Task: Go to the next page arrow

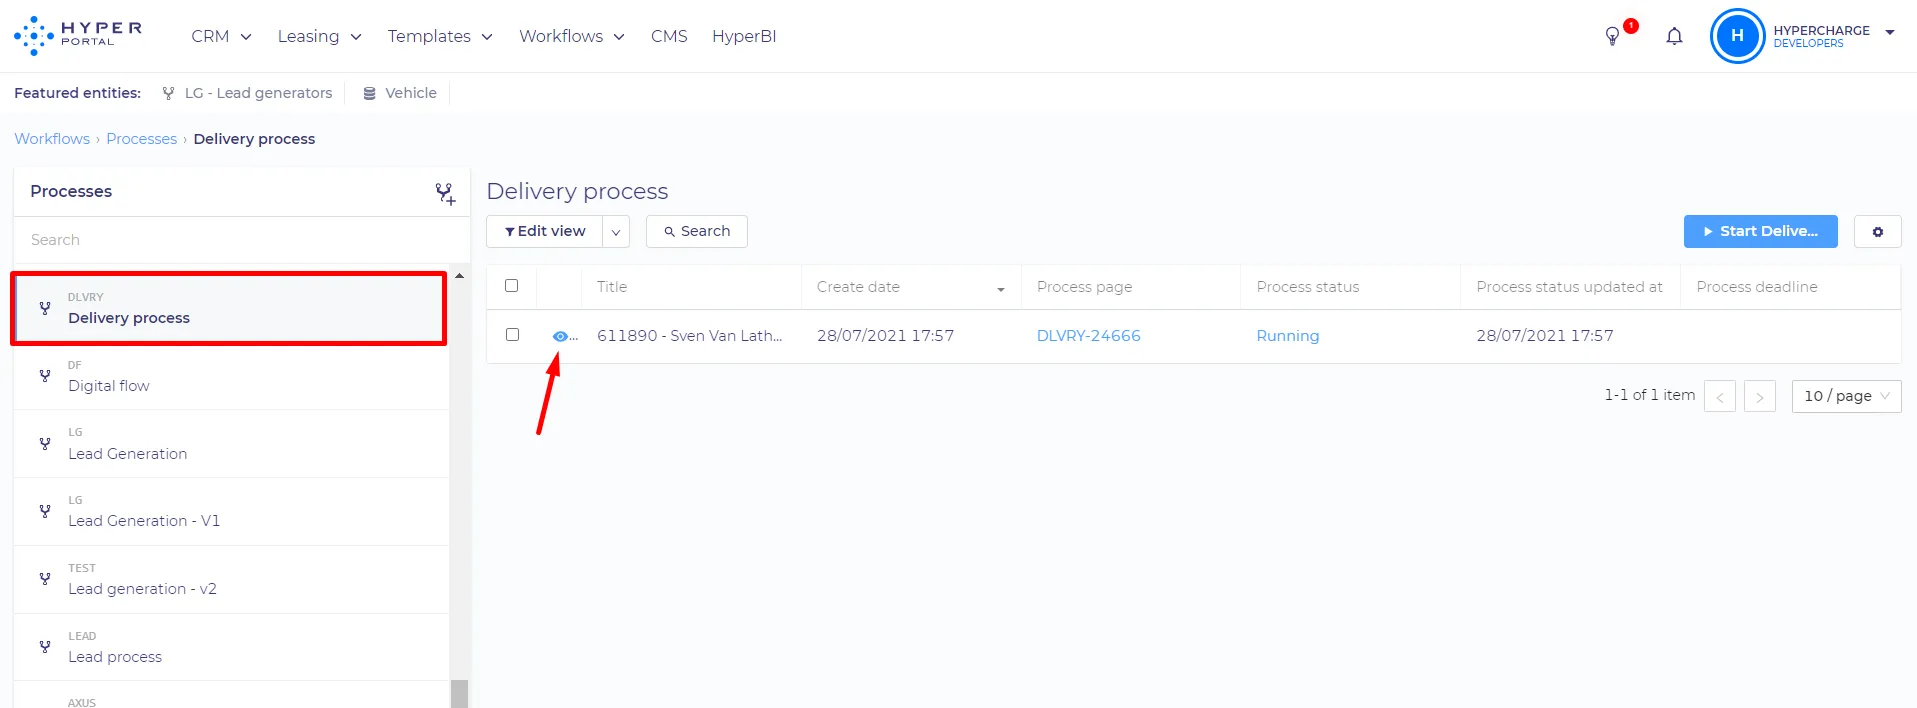Action: coord(1760,396)
